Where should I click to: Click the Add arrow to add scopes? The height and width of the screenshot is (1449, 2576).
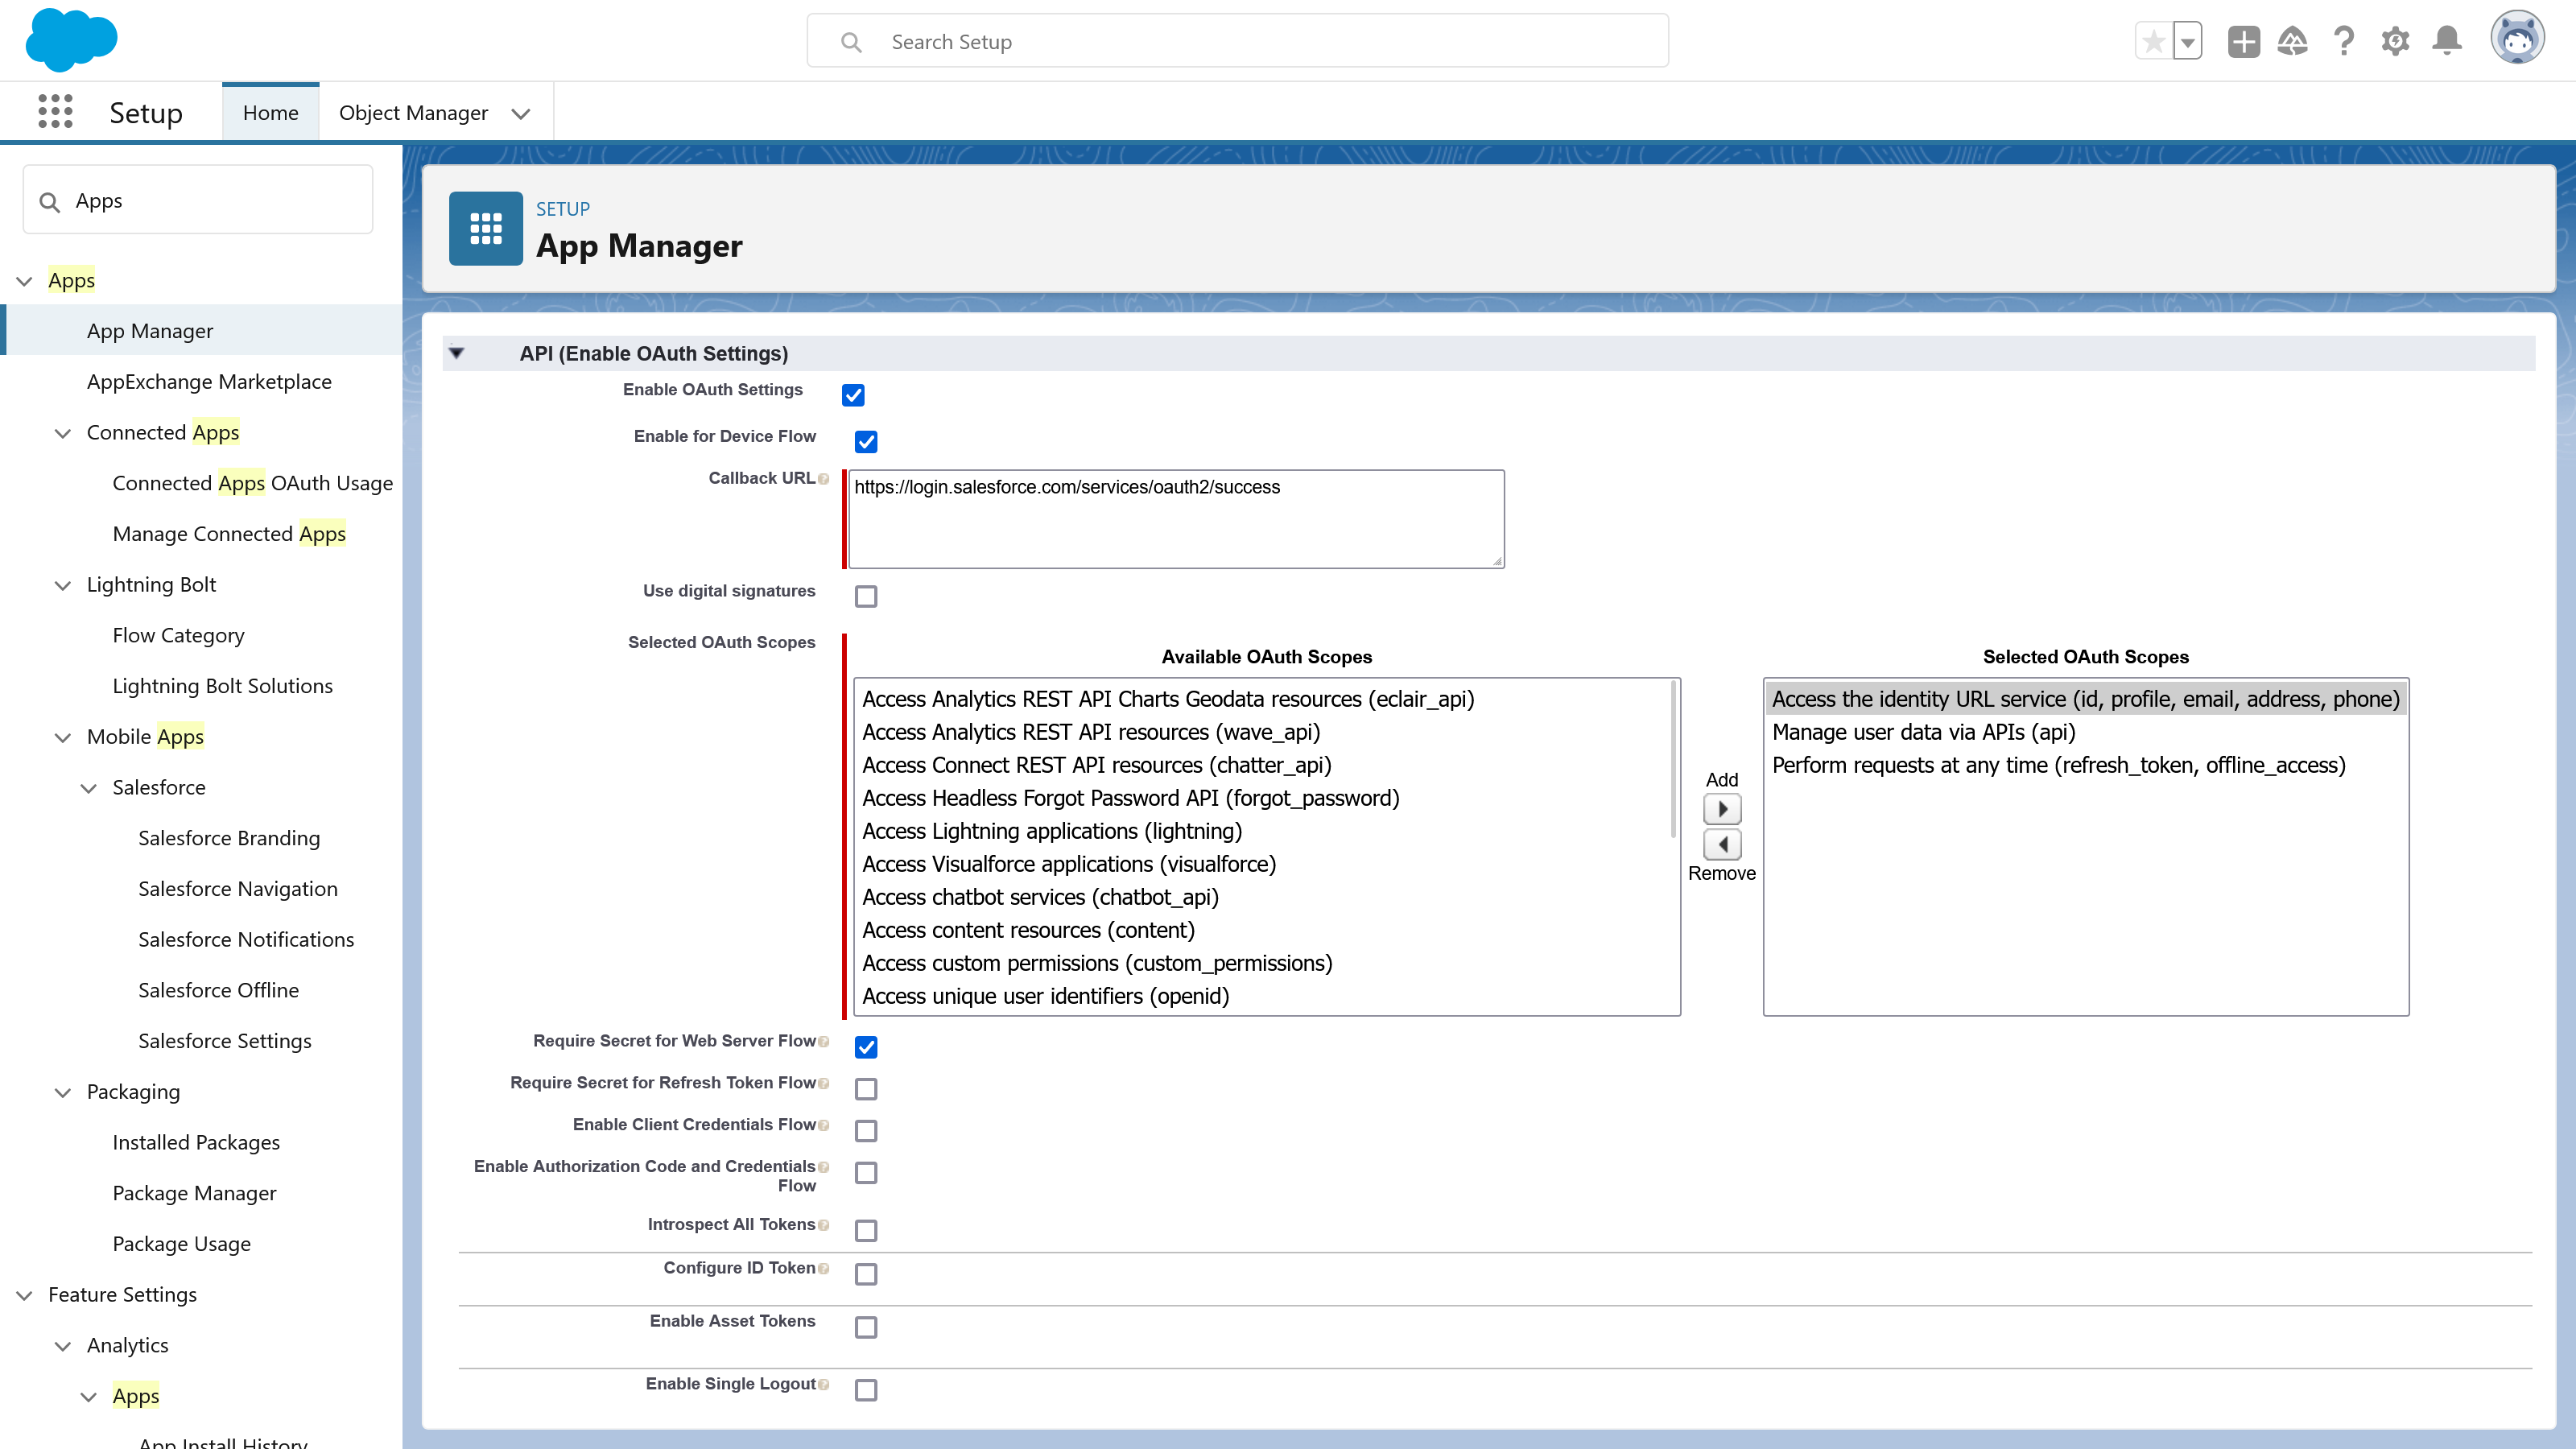1722,808
